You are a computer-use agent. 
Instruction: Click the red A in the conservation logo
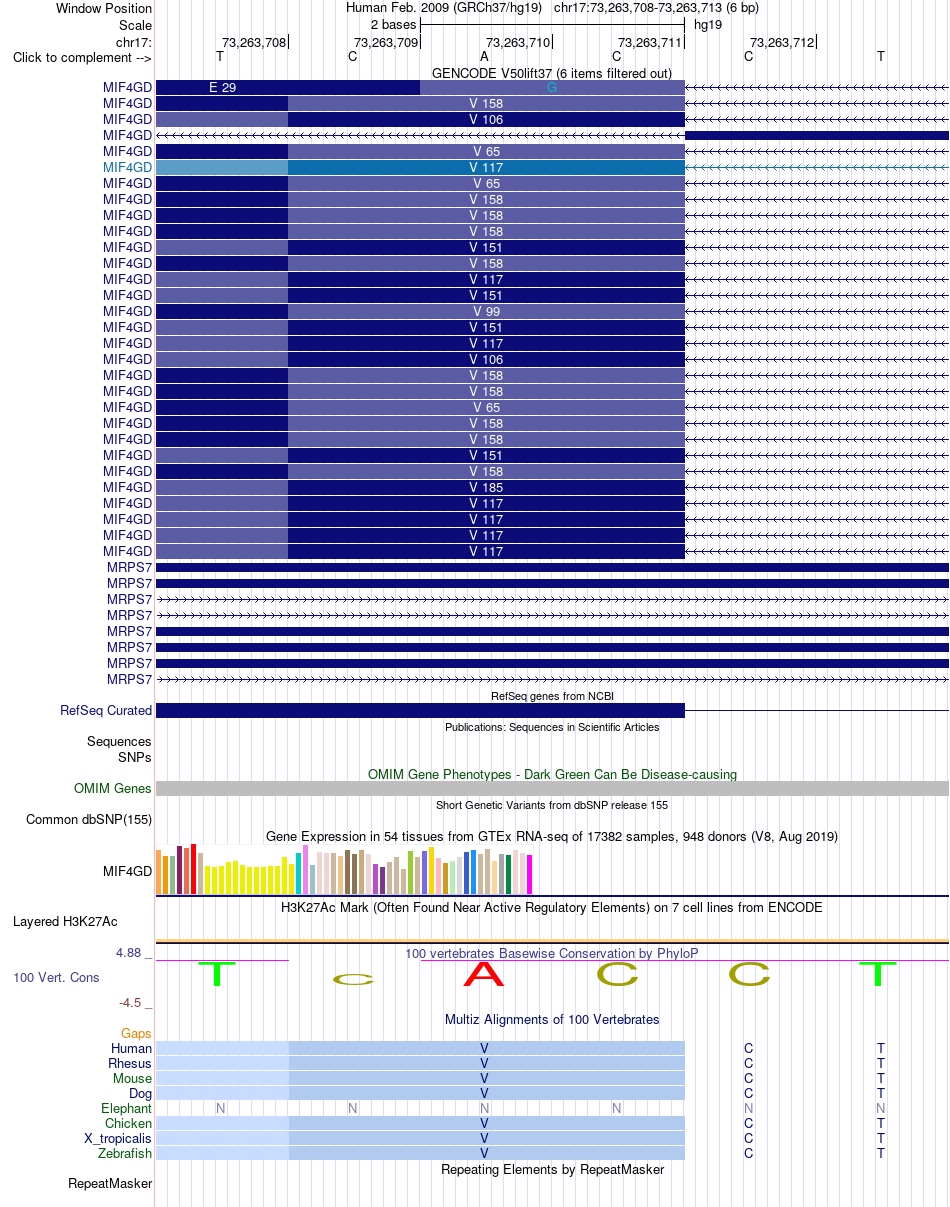tap(484, 974)
